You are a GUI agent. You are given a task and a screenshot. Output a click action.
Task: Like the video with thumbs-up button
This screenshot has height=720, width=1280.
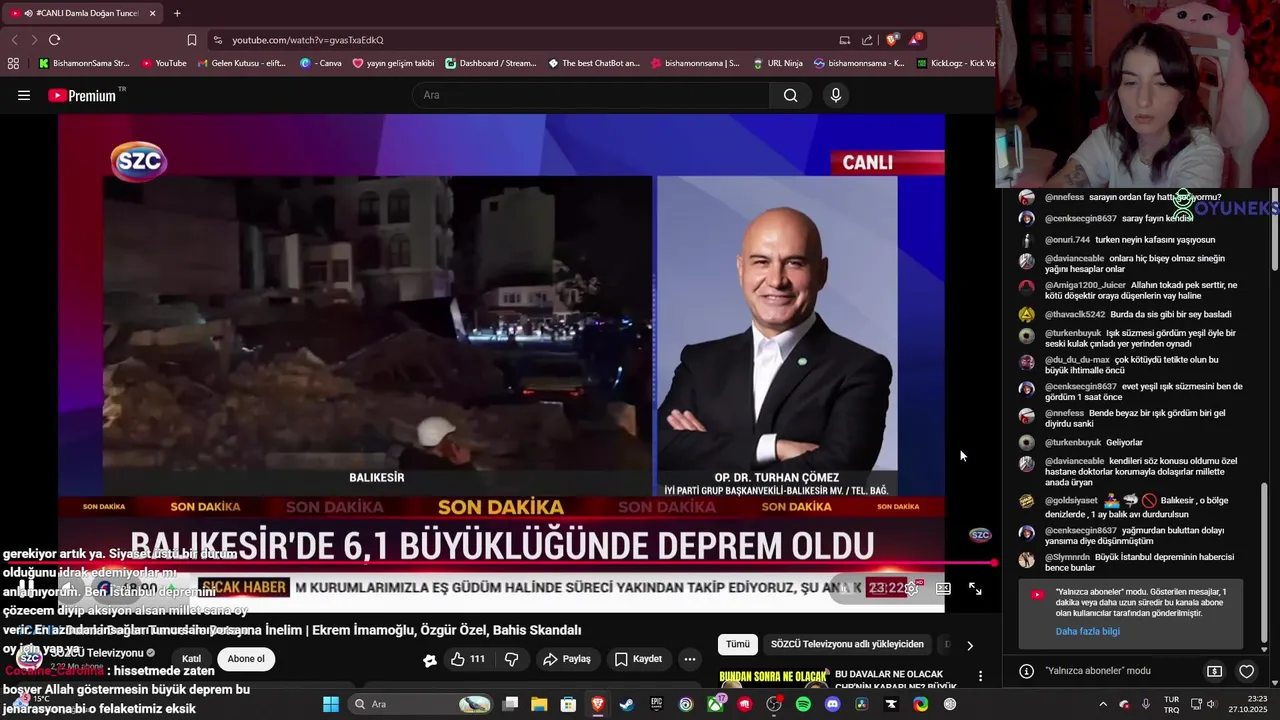tap(468, 659)
